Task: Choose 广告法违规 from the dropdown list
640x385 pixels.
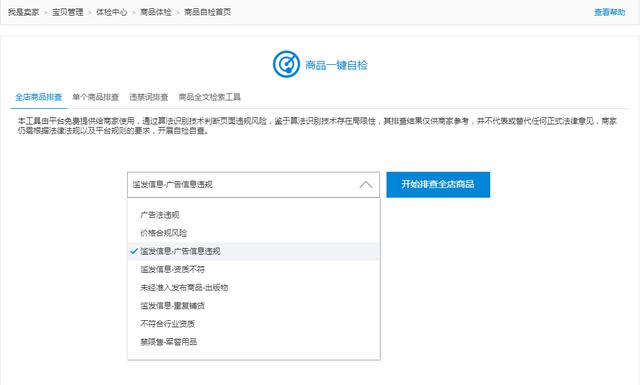Action: [160, 215]
